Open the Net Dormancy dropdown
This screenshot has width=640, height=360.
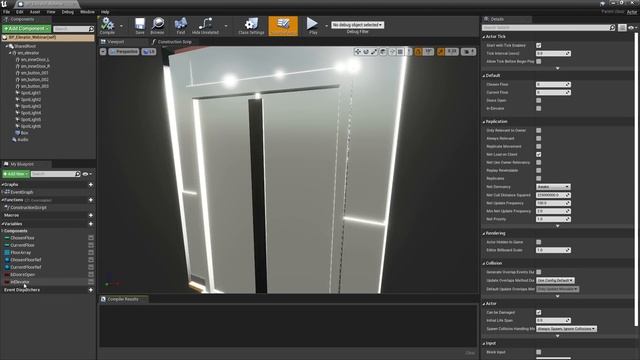[553, 187]
